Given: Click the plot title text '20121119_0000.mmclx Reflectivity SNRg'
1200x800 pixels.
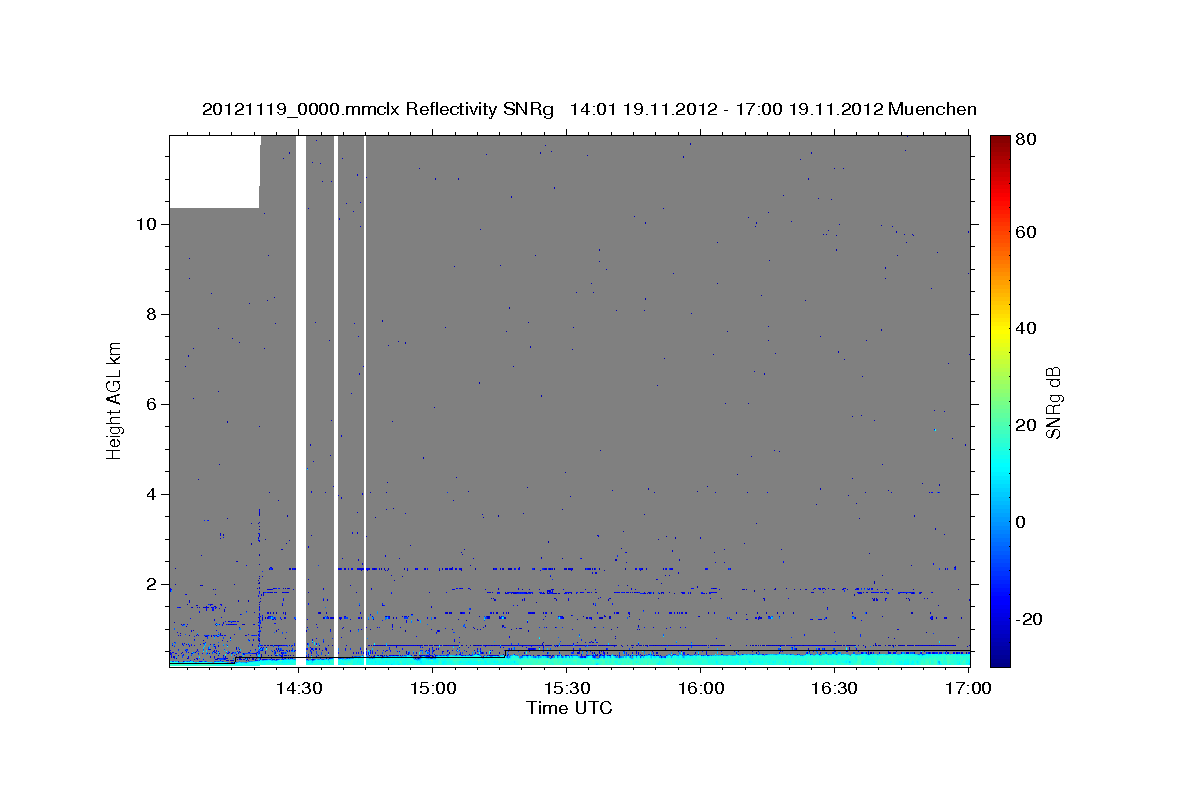Looking at the screenshot, I should tap(377, 109).
